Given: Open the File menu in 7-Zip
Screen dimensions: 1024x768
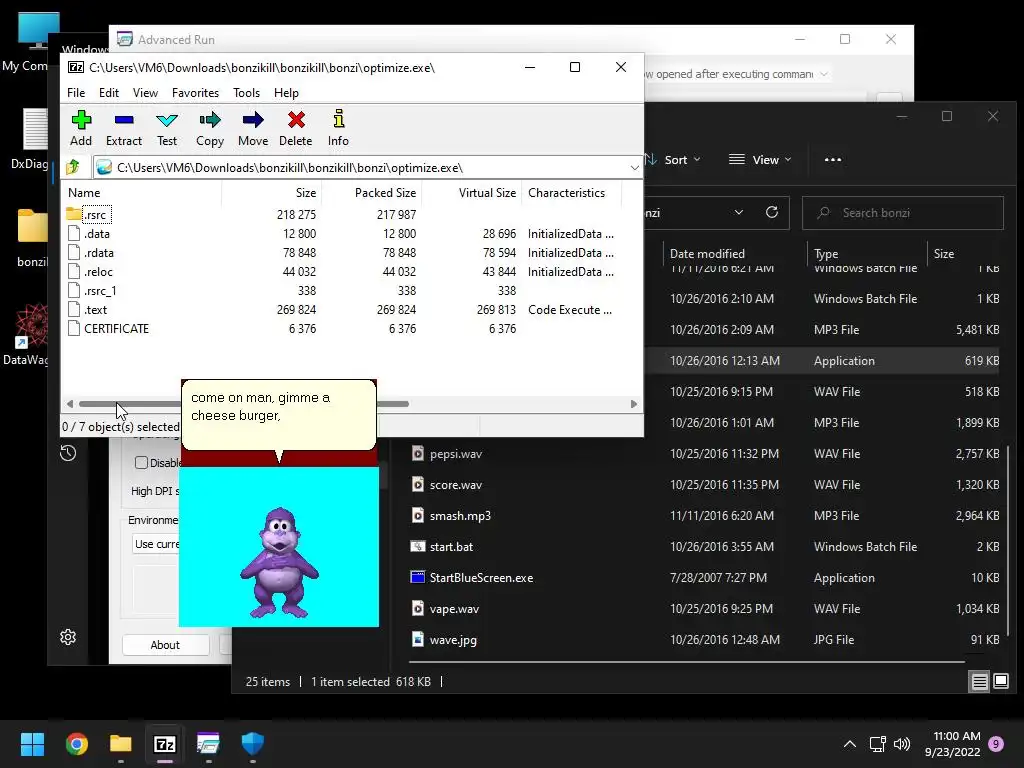Looking at the screenshot, I should pyautogui.click(x=76, y=93).
